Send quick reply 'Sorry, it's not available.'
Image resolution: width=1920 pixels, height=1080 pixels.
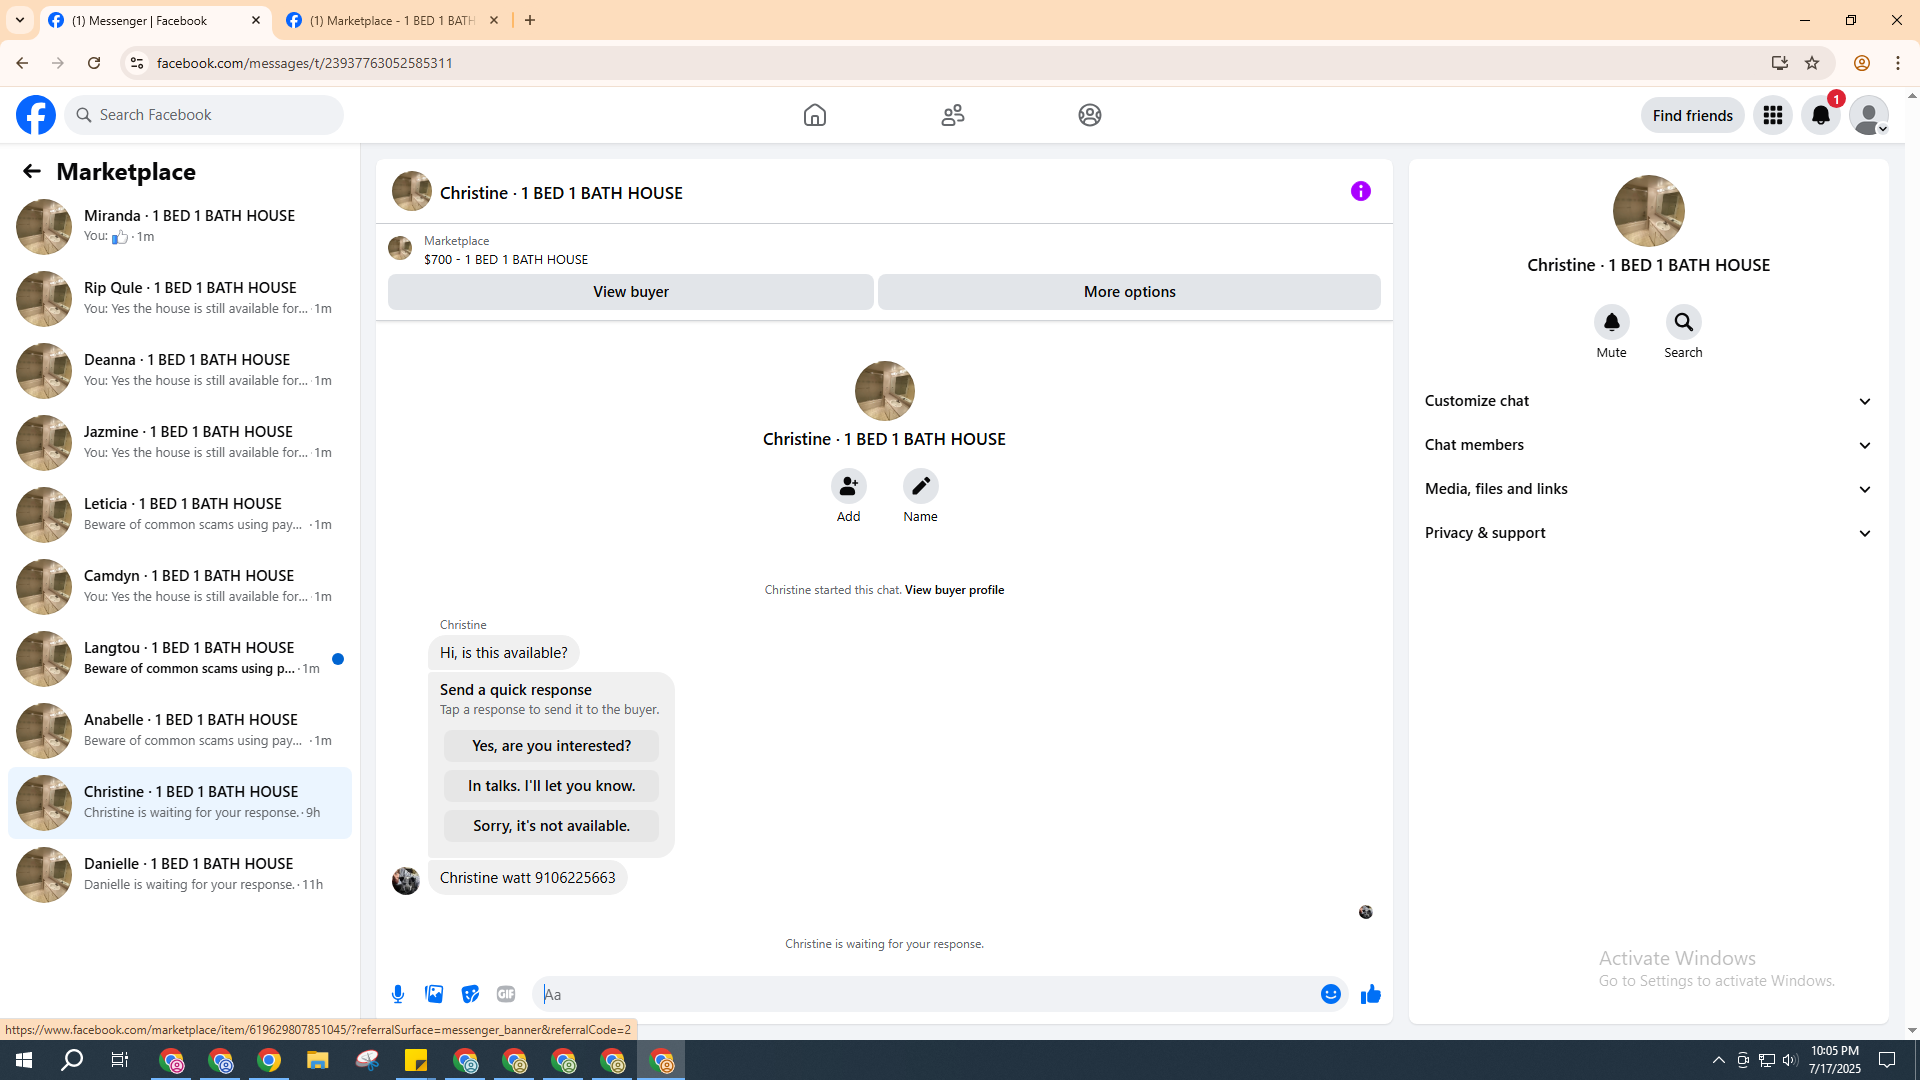point(551,826)
